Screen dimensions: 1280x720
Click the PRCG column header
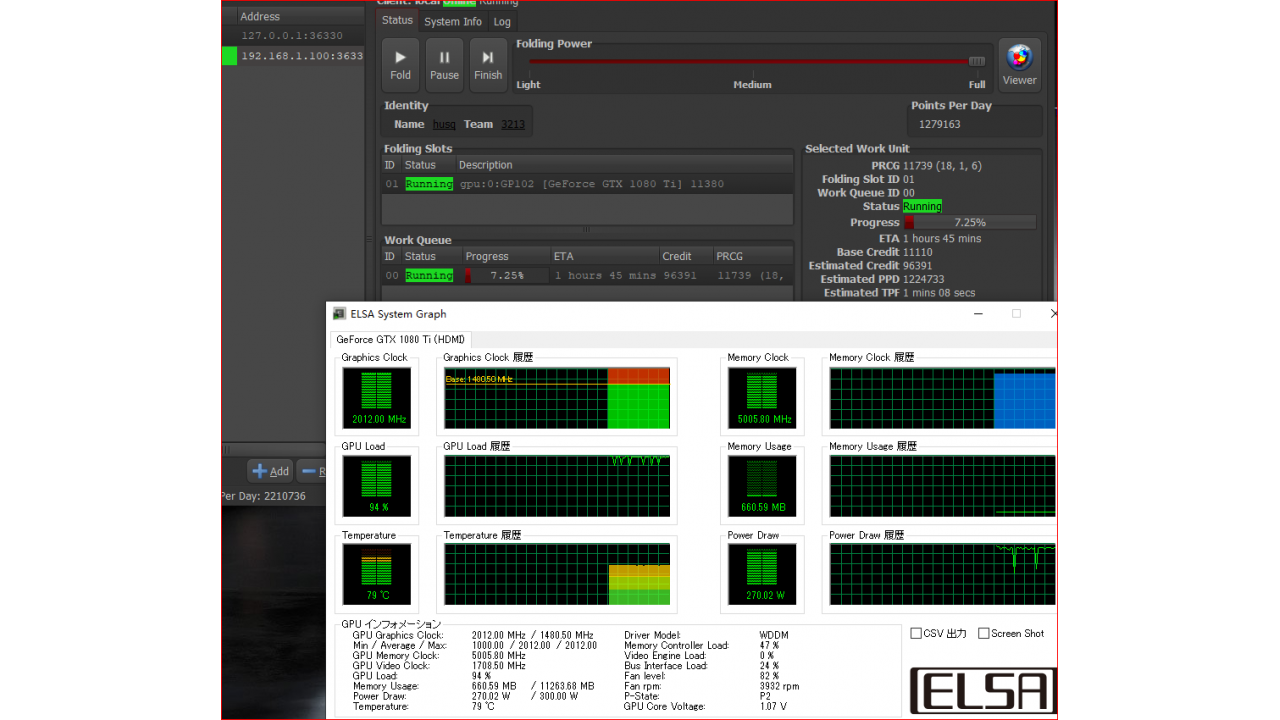coord(753,256)
